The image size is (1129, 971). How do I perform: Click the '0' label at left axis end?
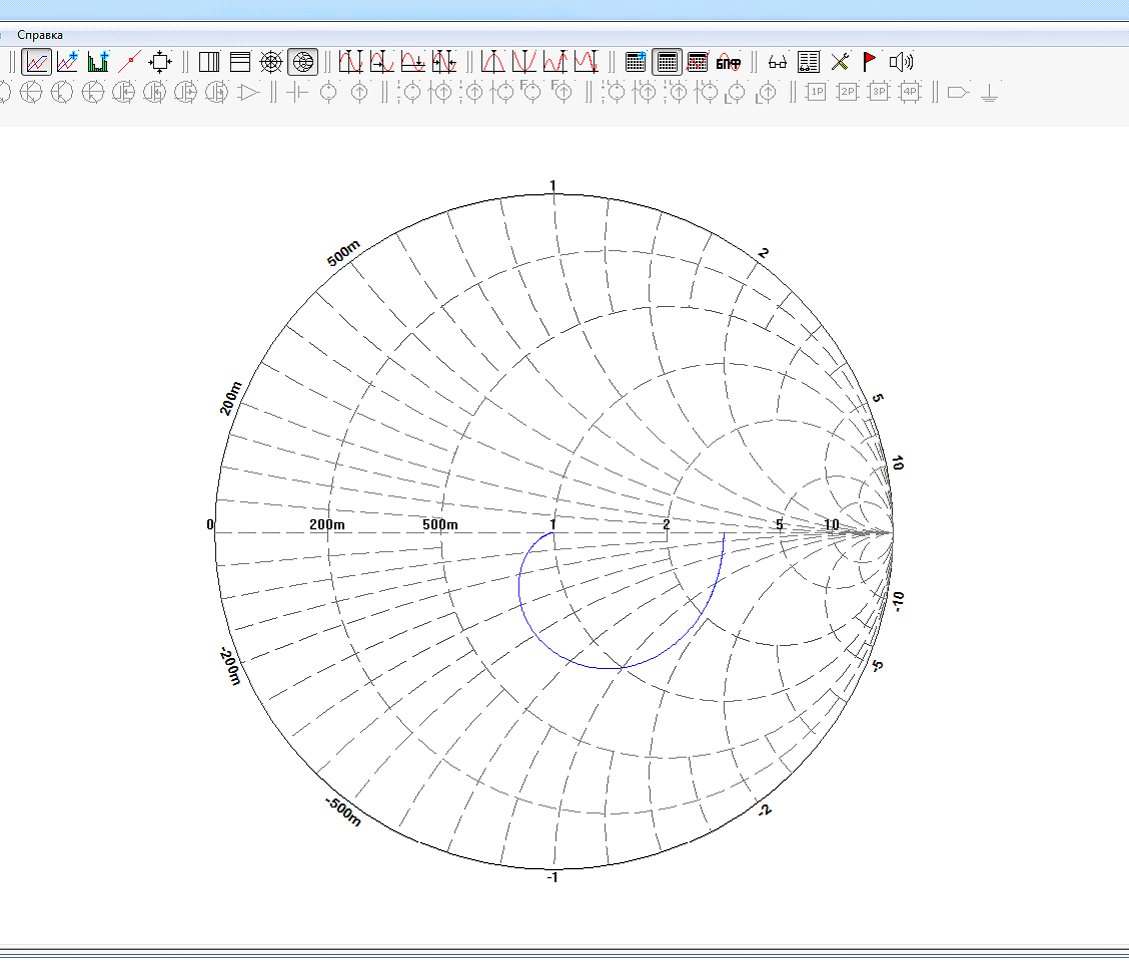coord(210,525)
